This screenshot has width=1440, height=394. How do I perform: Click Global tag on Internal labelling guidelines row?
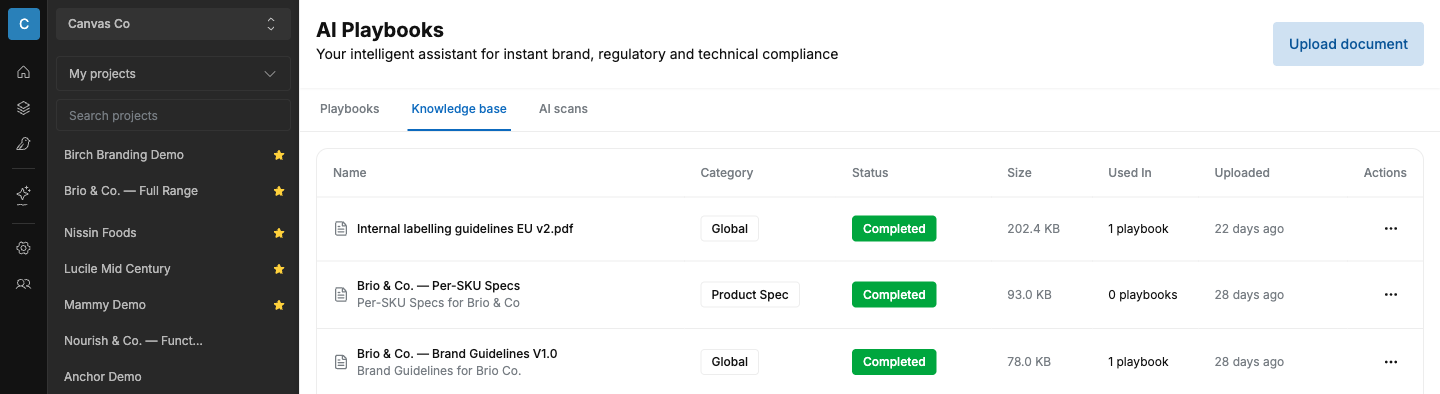coord(730,229)
